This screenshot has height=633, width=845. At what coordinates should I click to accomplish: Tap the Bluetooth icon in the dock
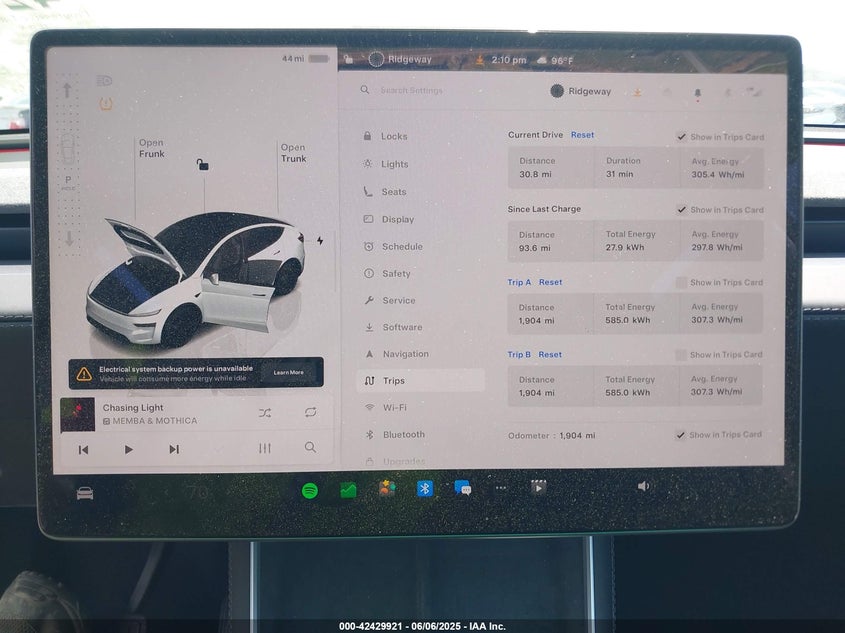[x=424, y=489]
